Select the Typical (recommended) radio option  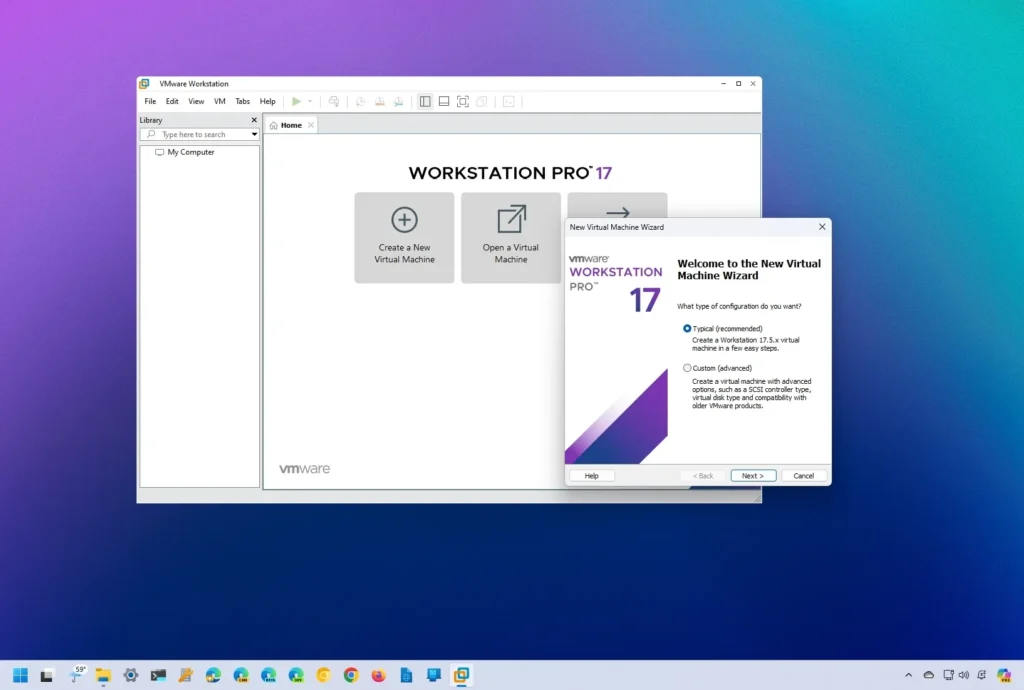pos(687,328)
